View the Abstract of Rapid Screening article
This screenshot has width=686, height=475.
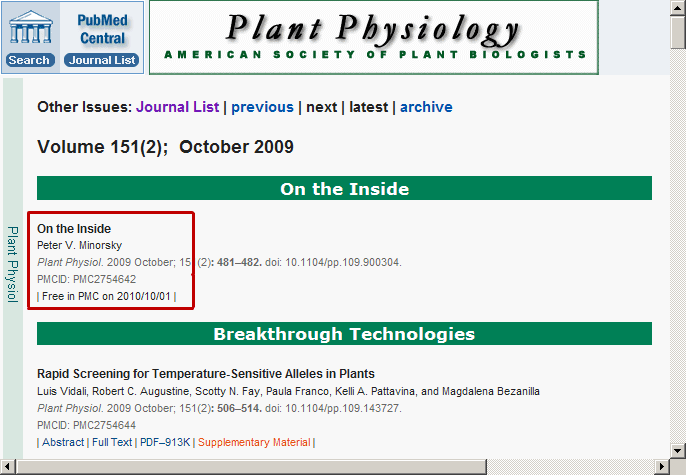pos(63,442)
